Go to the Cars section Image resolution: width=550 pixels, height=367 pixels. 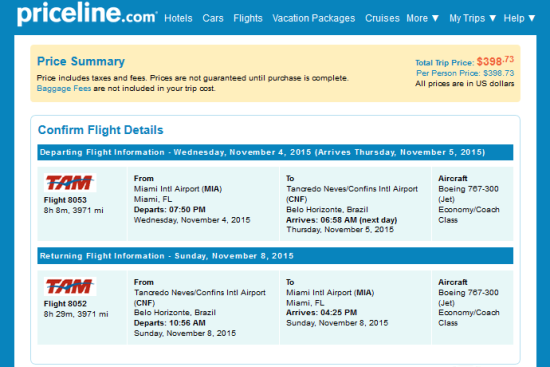(x=213, y=18)
